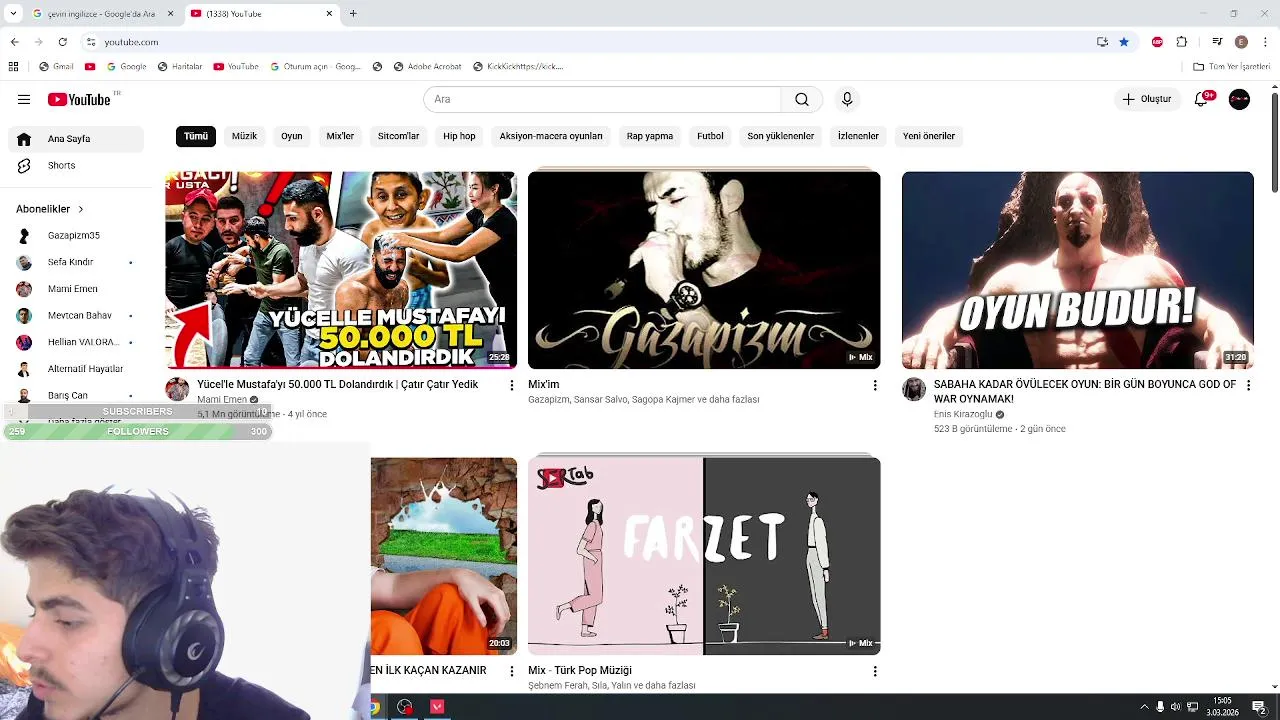Reload the page in Chrome
Image resolution: width=1280 pixels, height=720 pixels.
[62, 42]
